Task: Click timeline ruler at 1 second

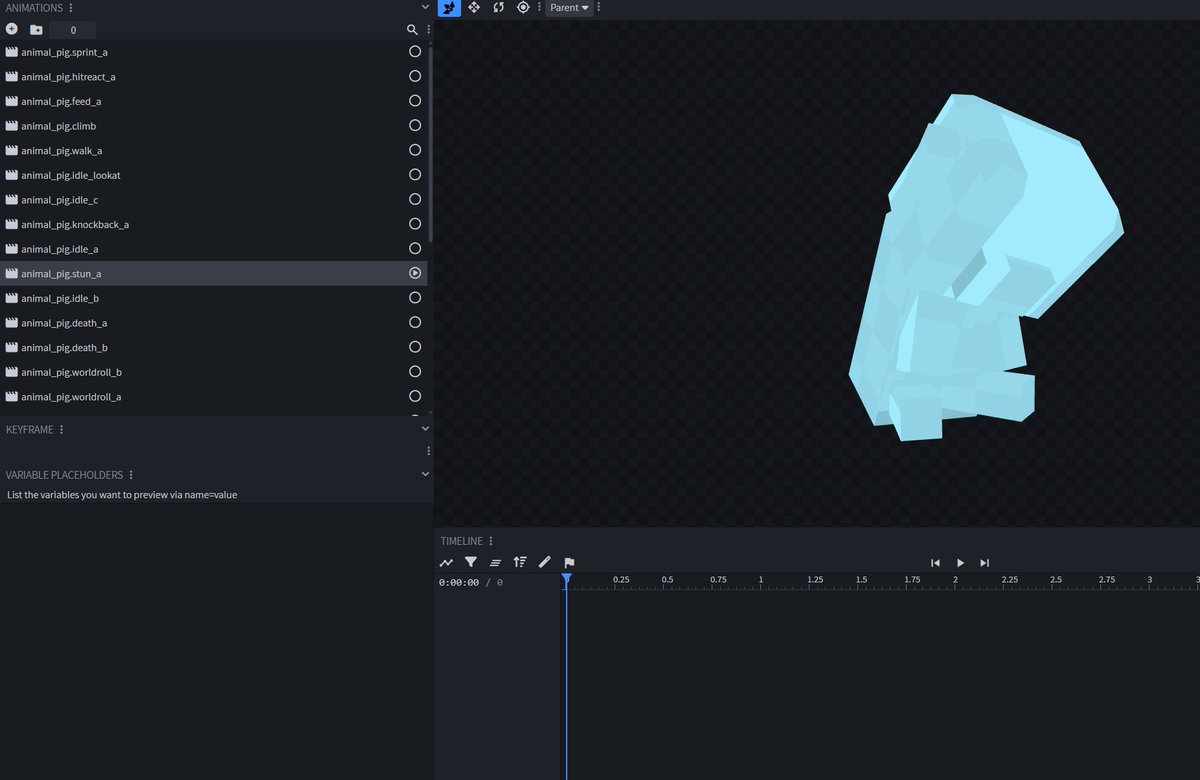Action: coord(761,581)
